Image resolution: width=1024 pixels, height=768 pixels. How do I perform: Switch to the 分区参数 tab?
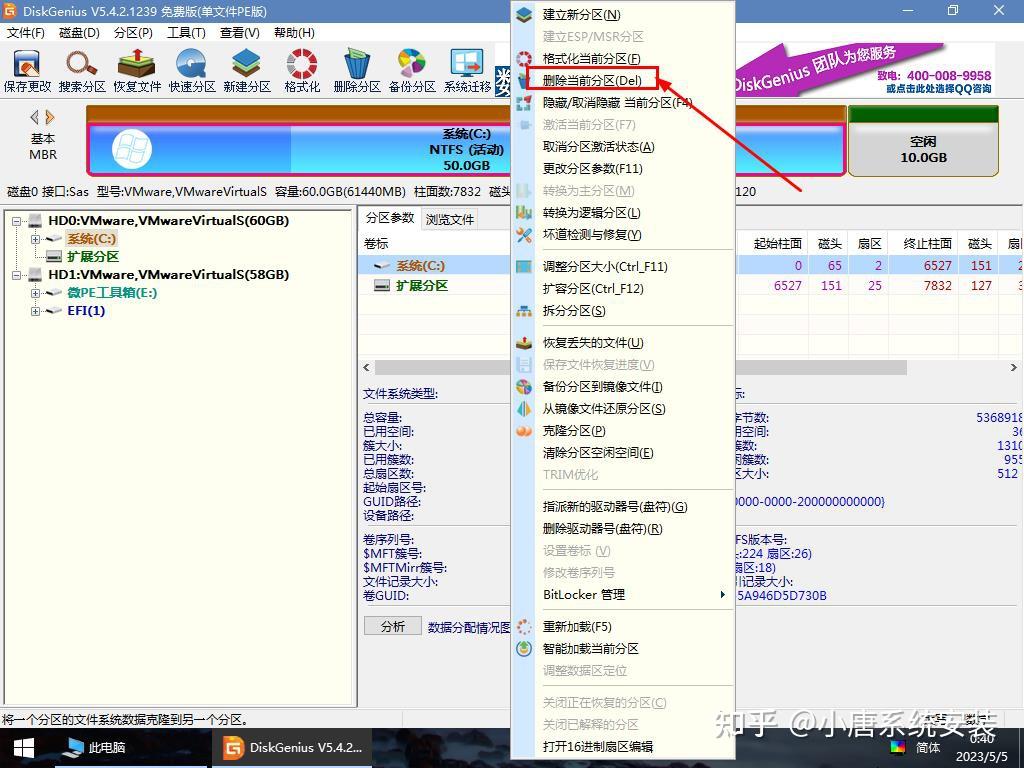(390, 218)
